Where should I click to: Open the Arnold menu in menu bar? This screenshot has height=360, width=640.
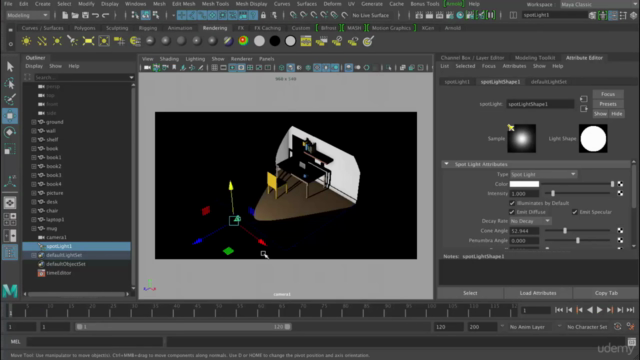[453, 4]
